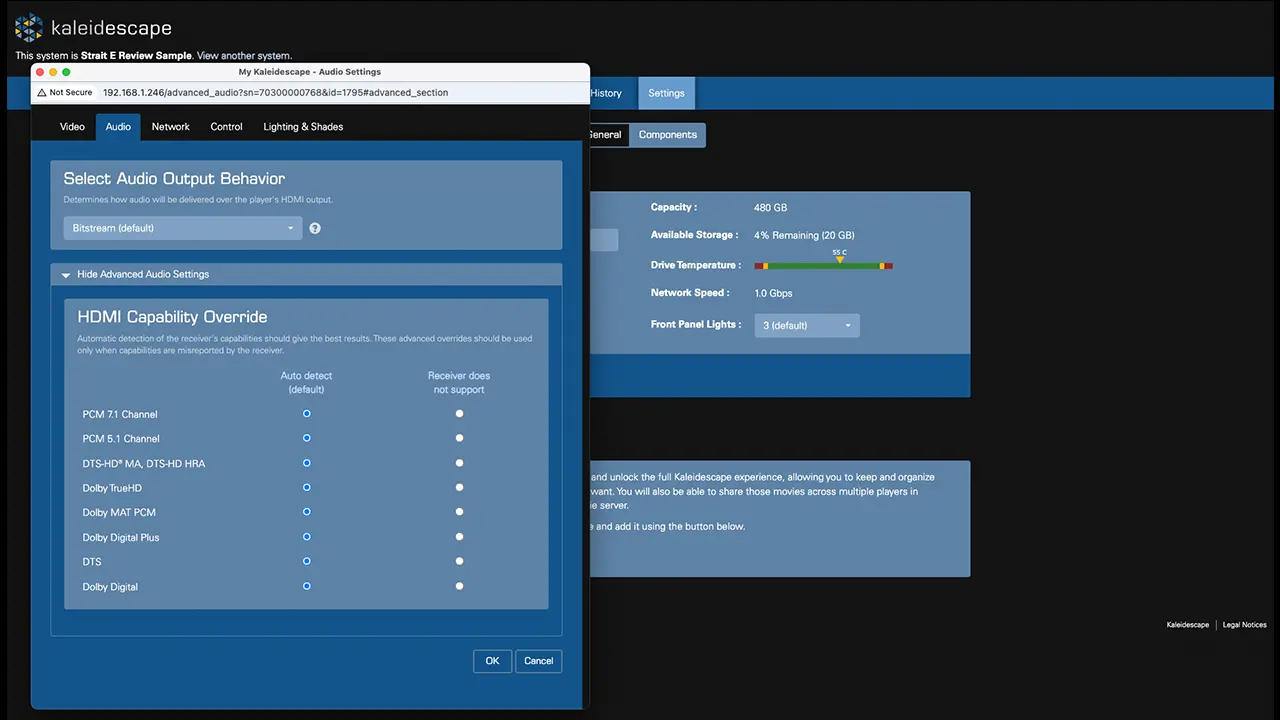Set DTS to Receiver does not support
This screenshot has height=720, width=1280.
(x=459, y=561)
